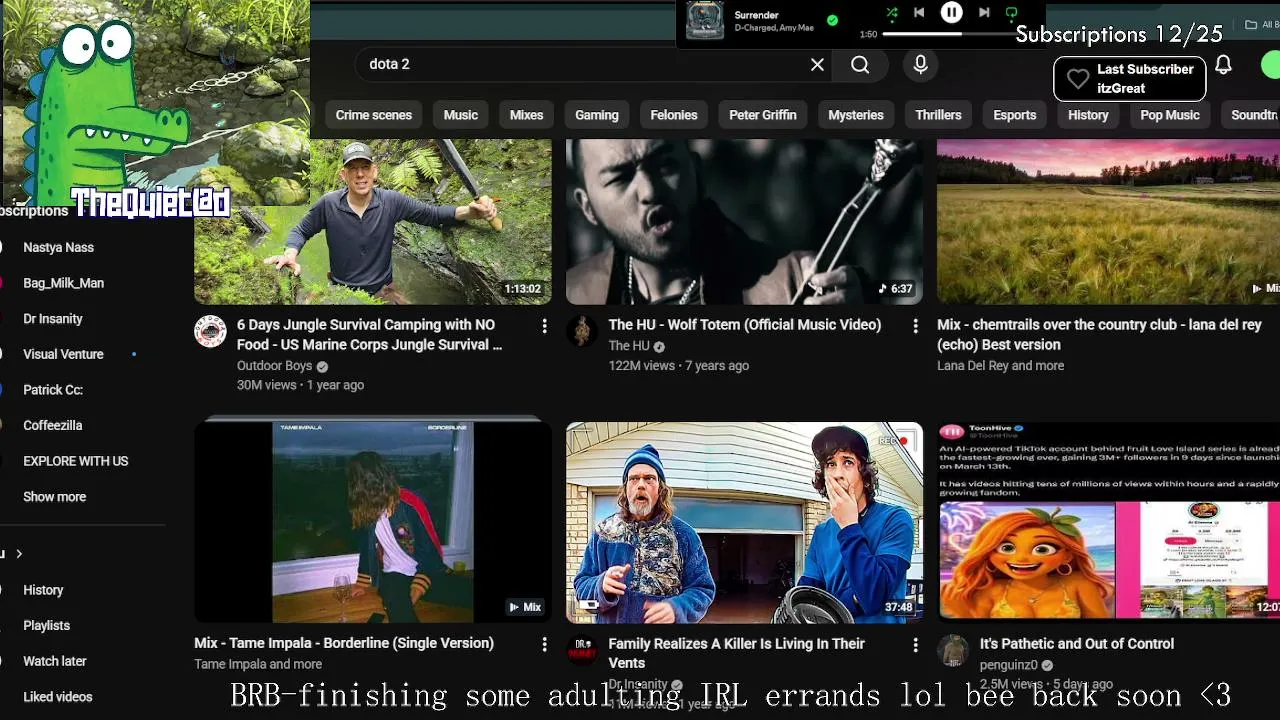This screenshot has width=1280, height=720.
Task: Play the chemtrails country field mix thumbnail
Action: point(1108,221)
